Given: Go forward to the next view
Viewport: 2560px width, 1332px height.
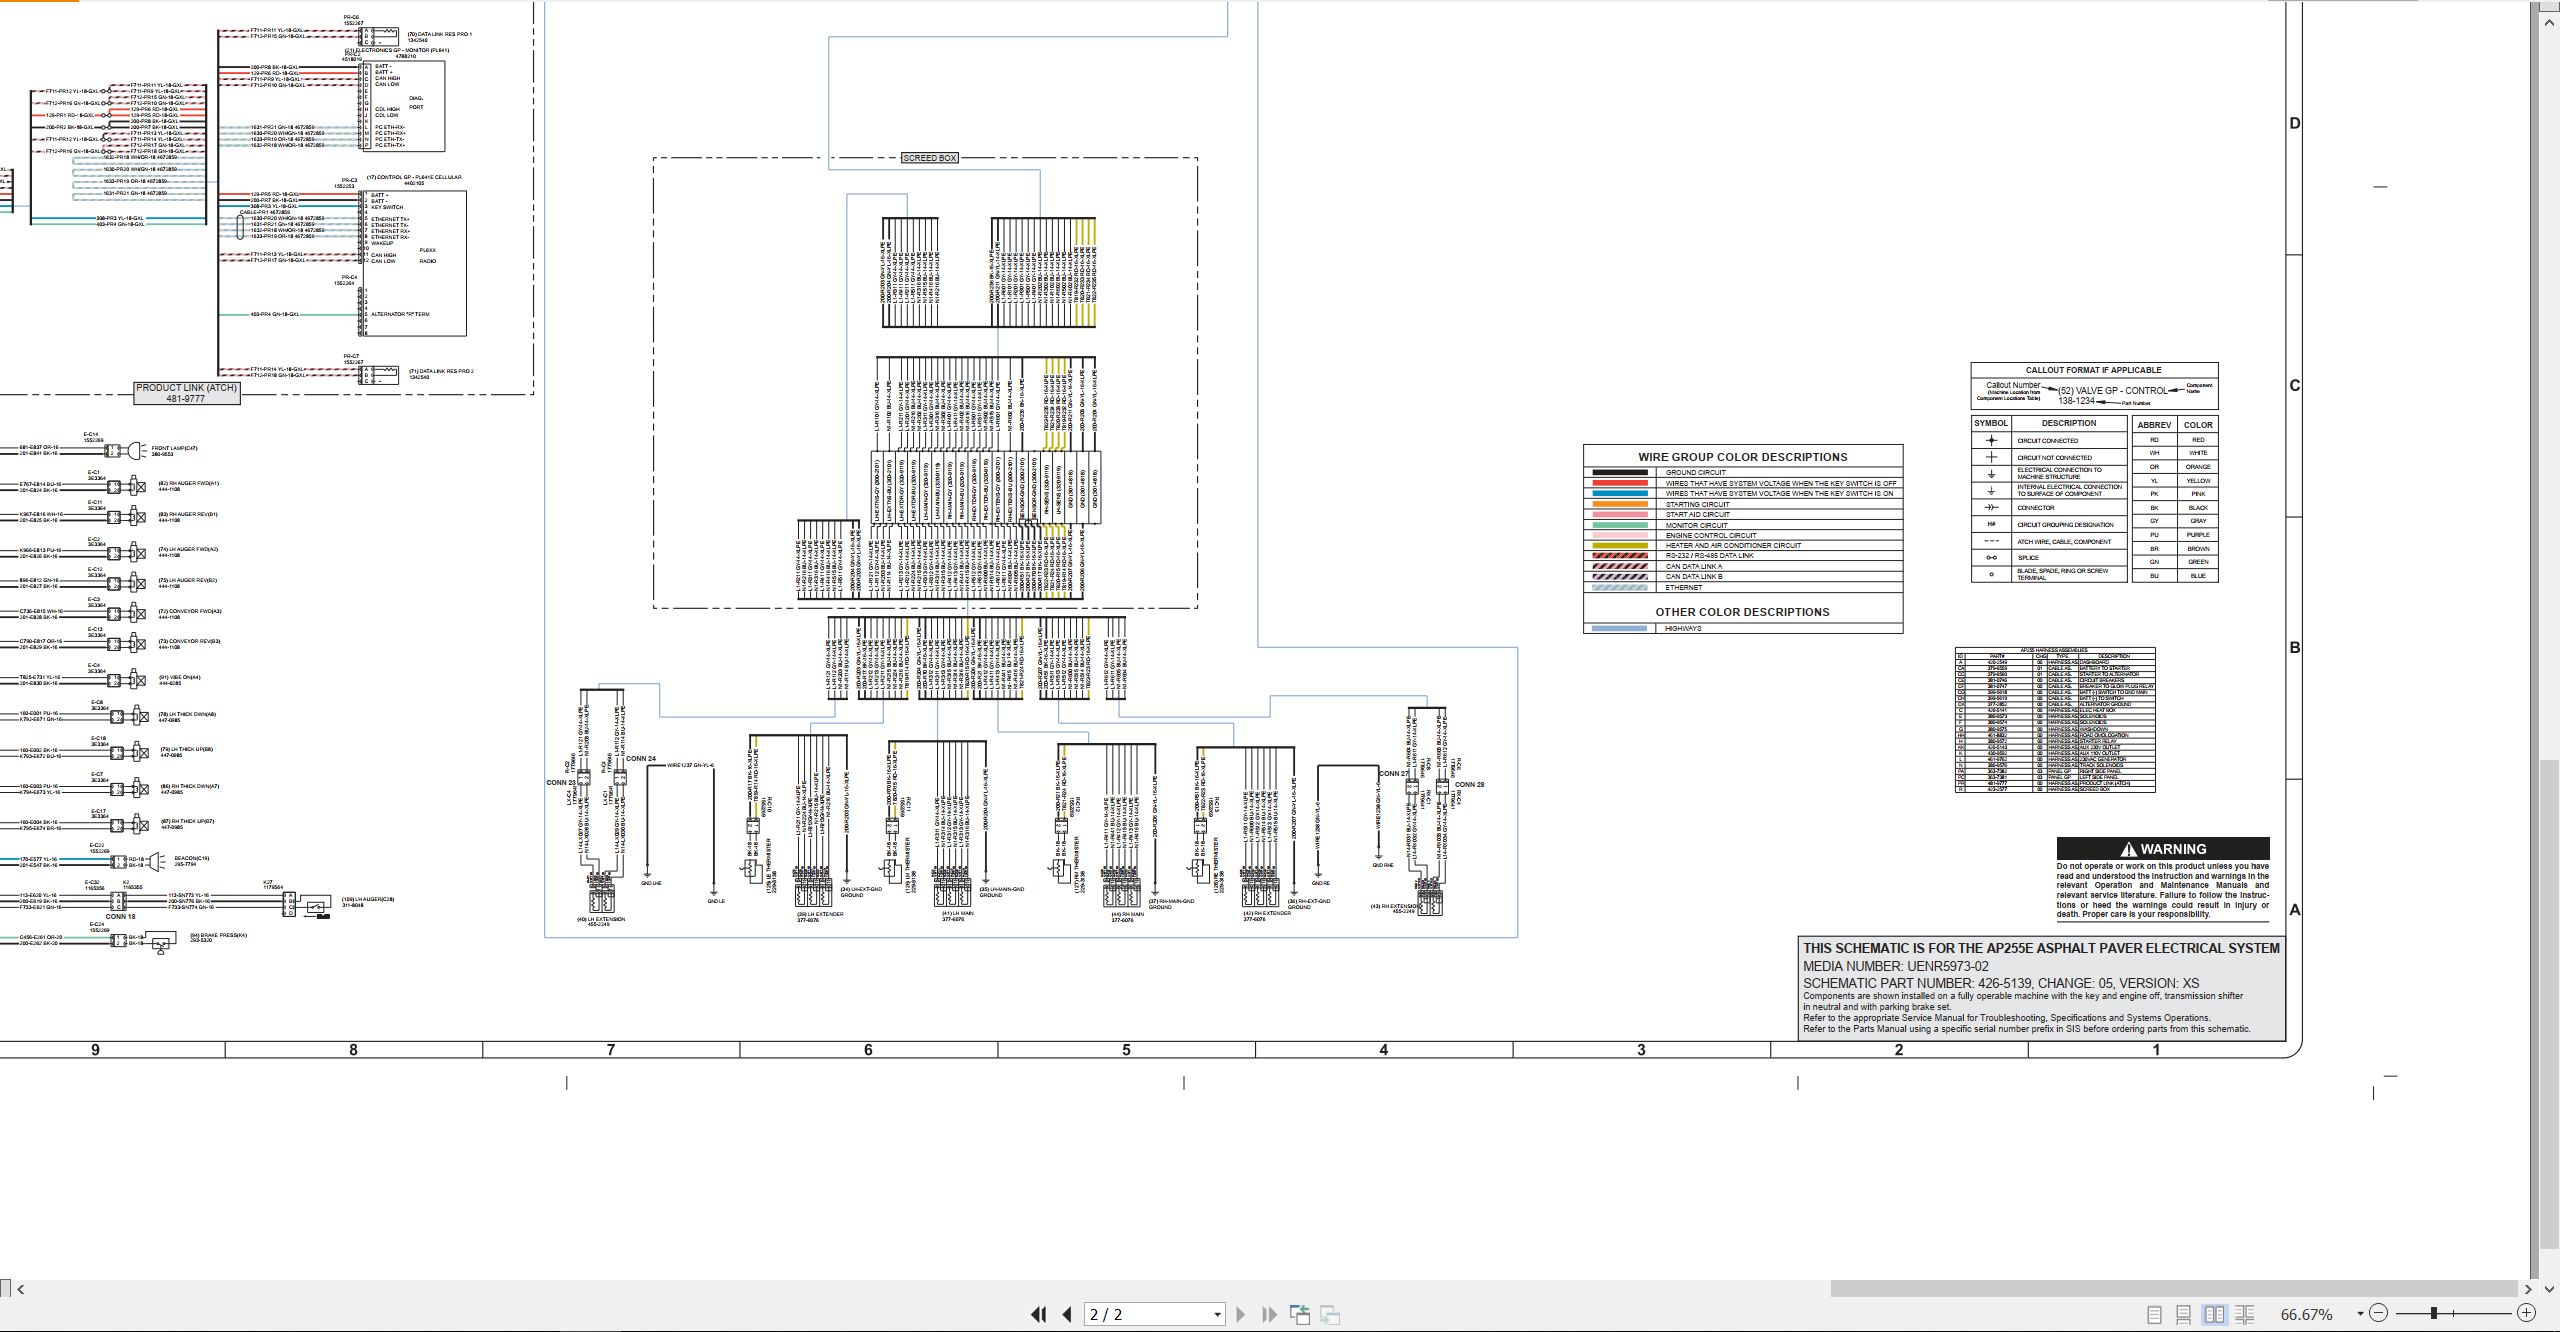Looking at the screenshot, I should 1330,1314.
